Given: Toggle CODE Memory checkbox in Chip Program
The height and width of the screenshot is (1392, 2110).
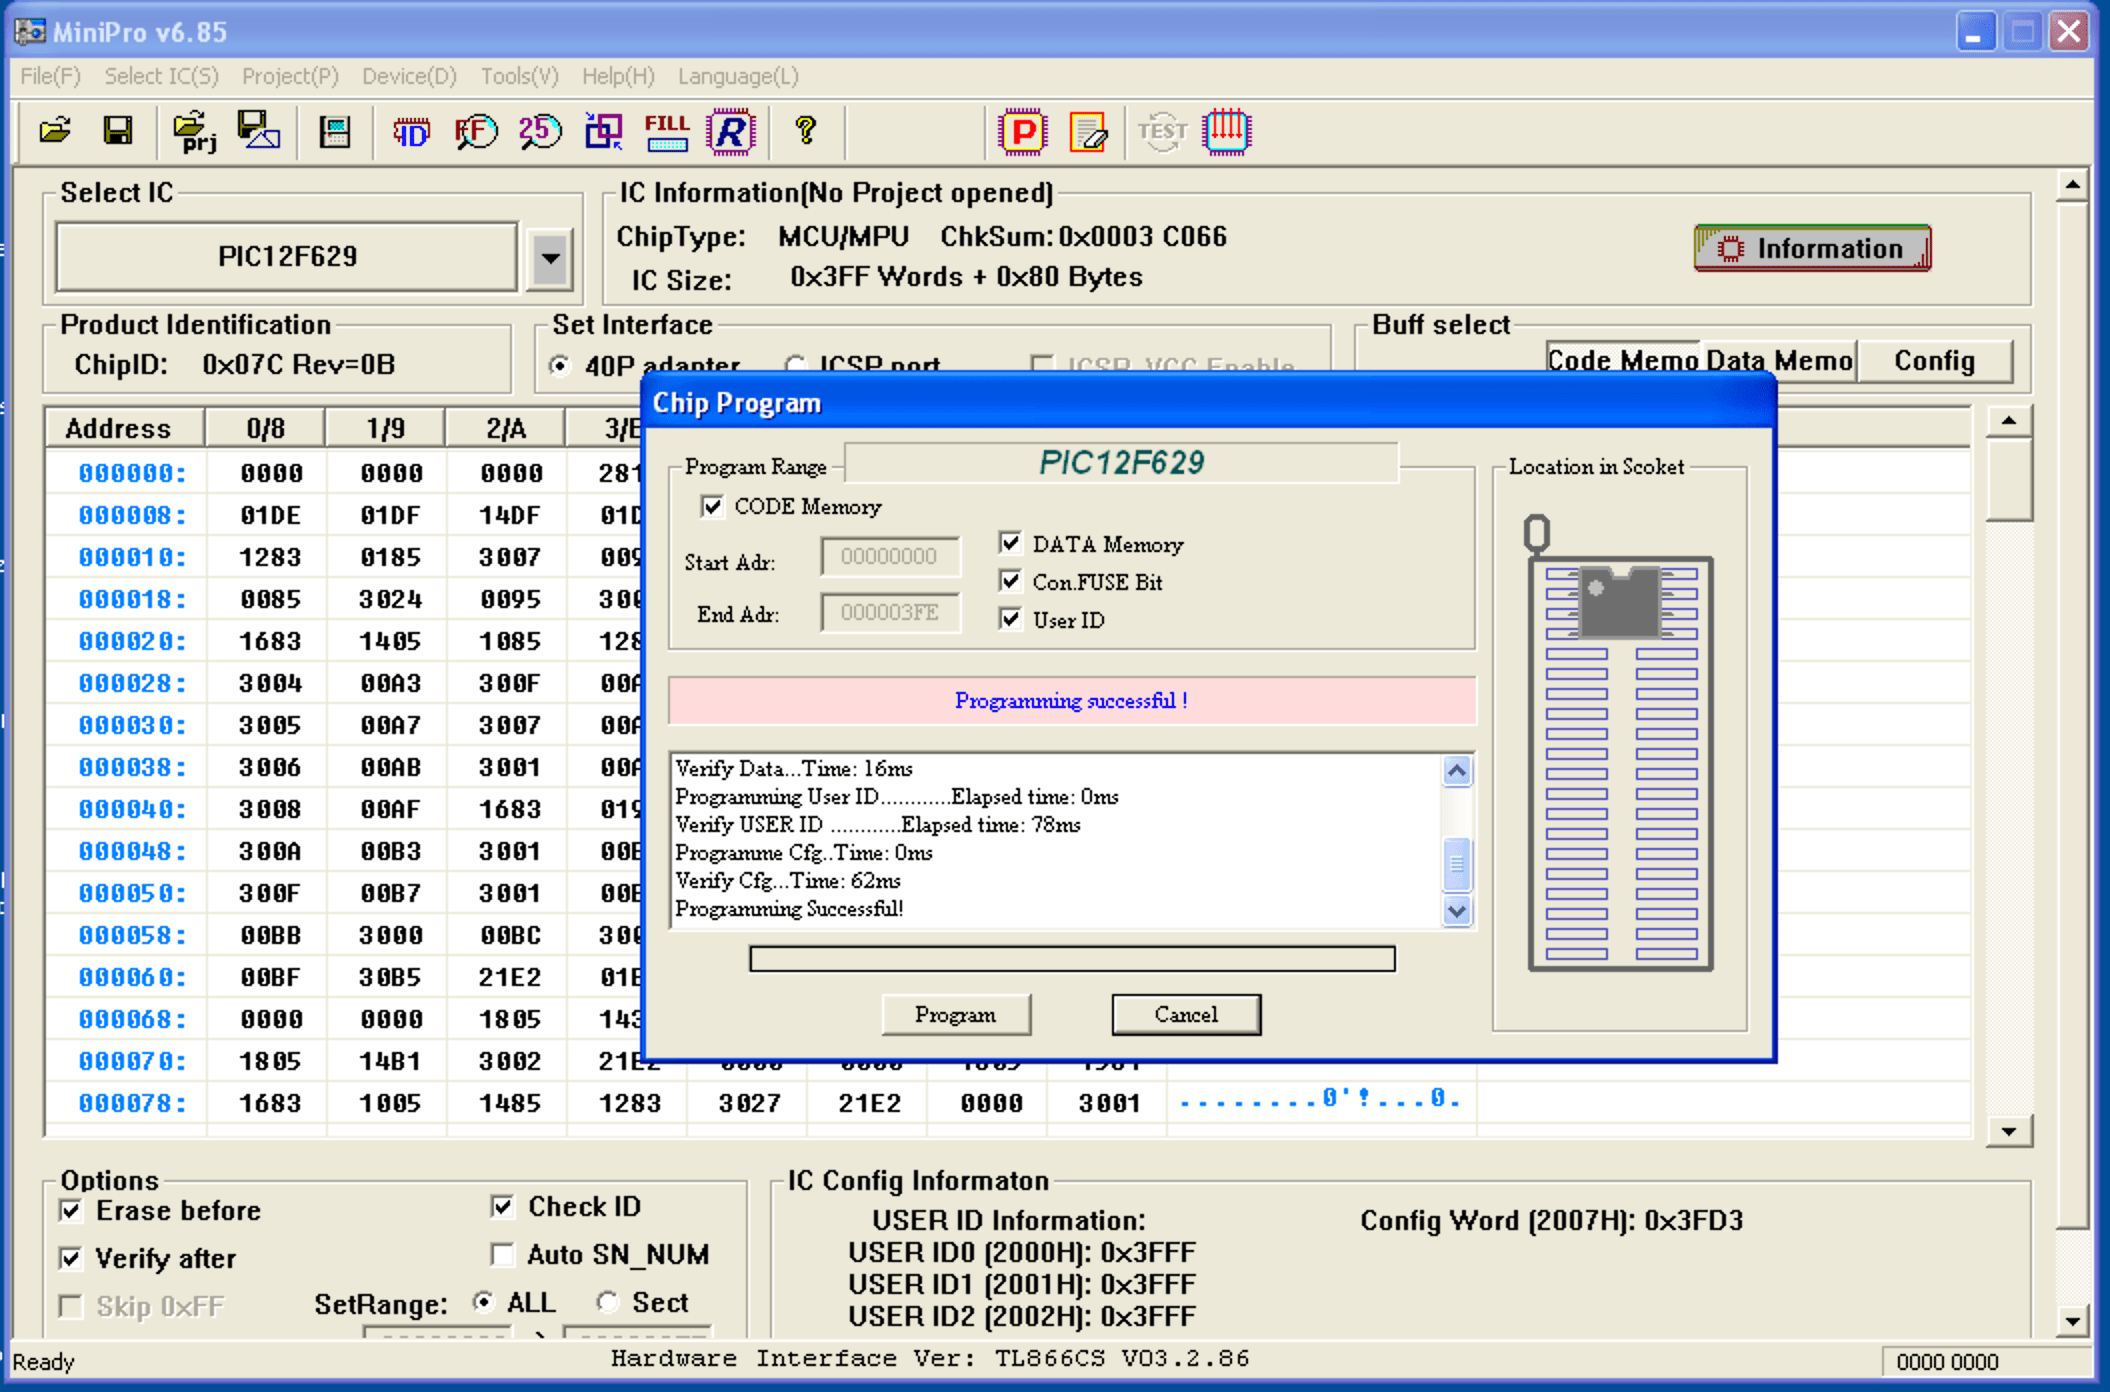Looking at the screenshot, I should 712,506.
